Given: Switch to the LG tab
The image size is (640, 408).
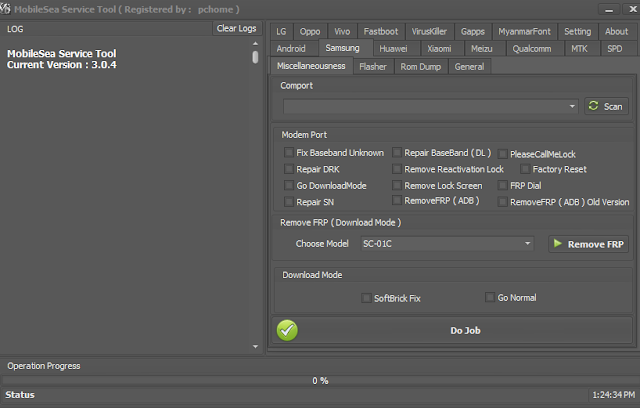Looking at the screenshot, I should tap(281, 31).
